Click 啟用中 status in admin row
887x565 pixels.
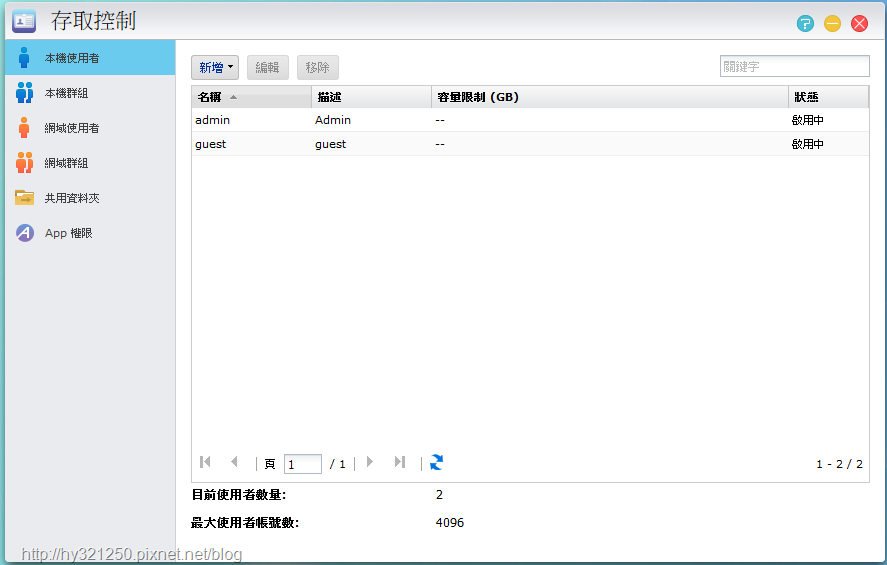pyautogui.click(x=807, y=120)
